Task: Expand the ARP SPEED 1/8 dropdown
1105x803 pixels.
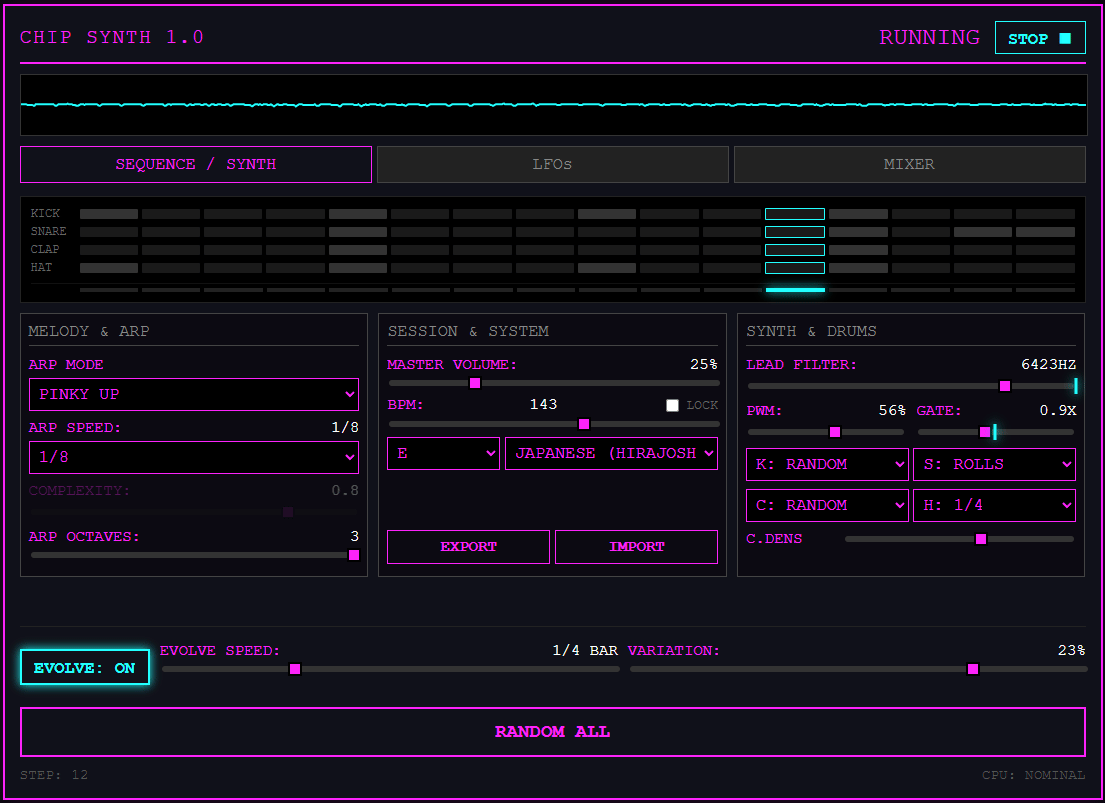Action: 194,458
